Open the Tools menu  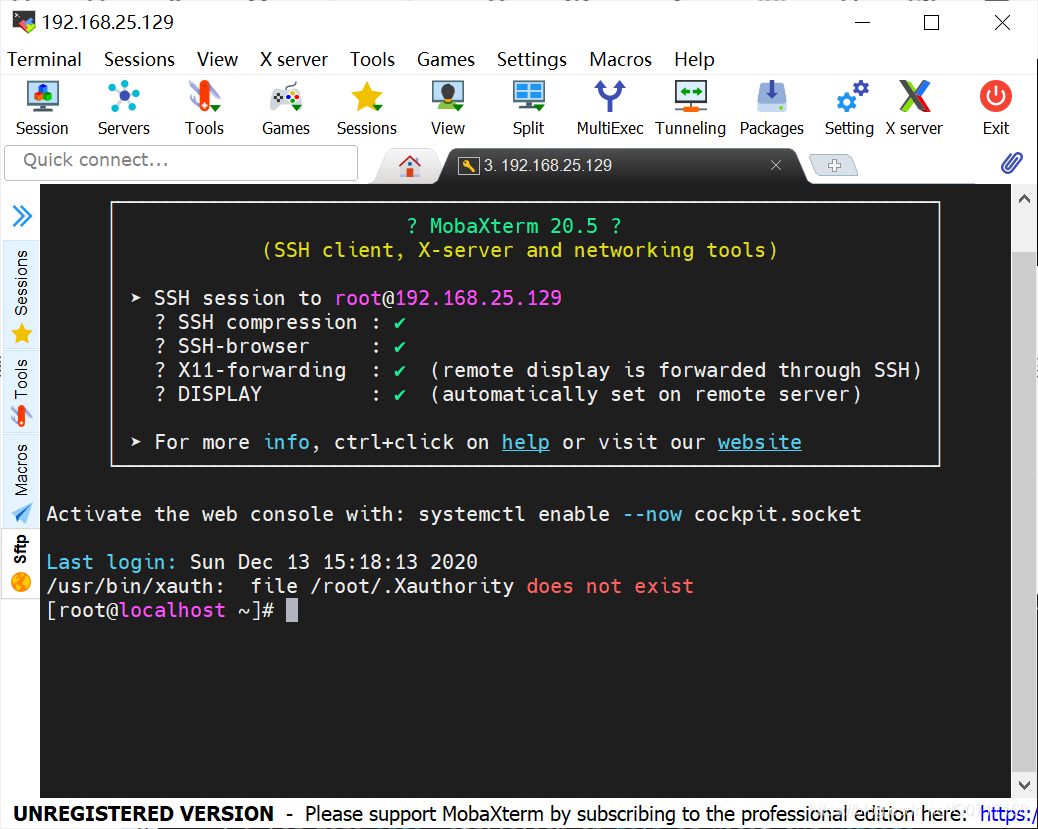[x=372, y=60]
